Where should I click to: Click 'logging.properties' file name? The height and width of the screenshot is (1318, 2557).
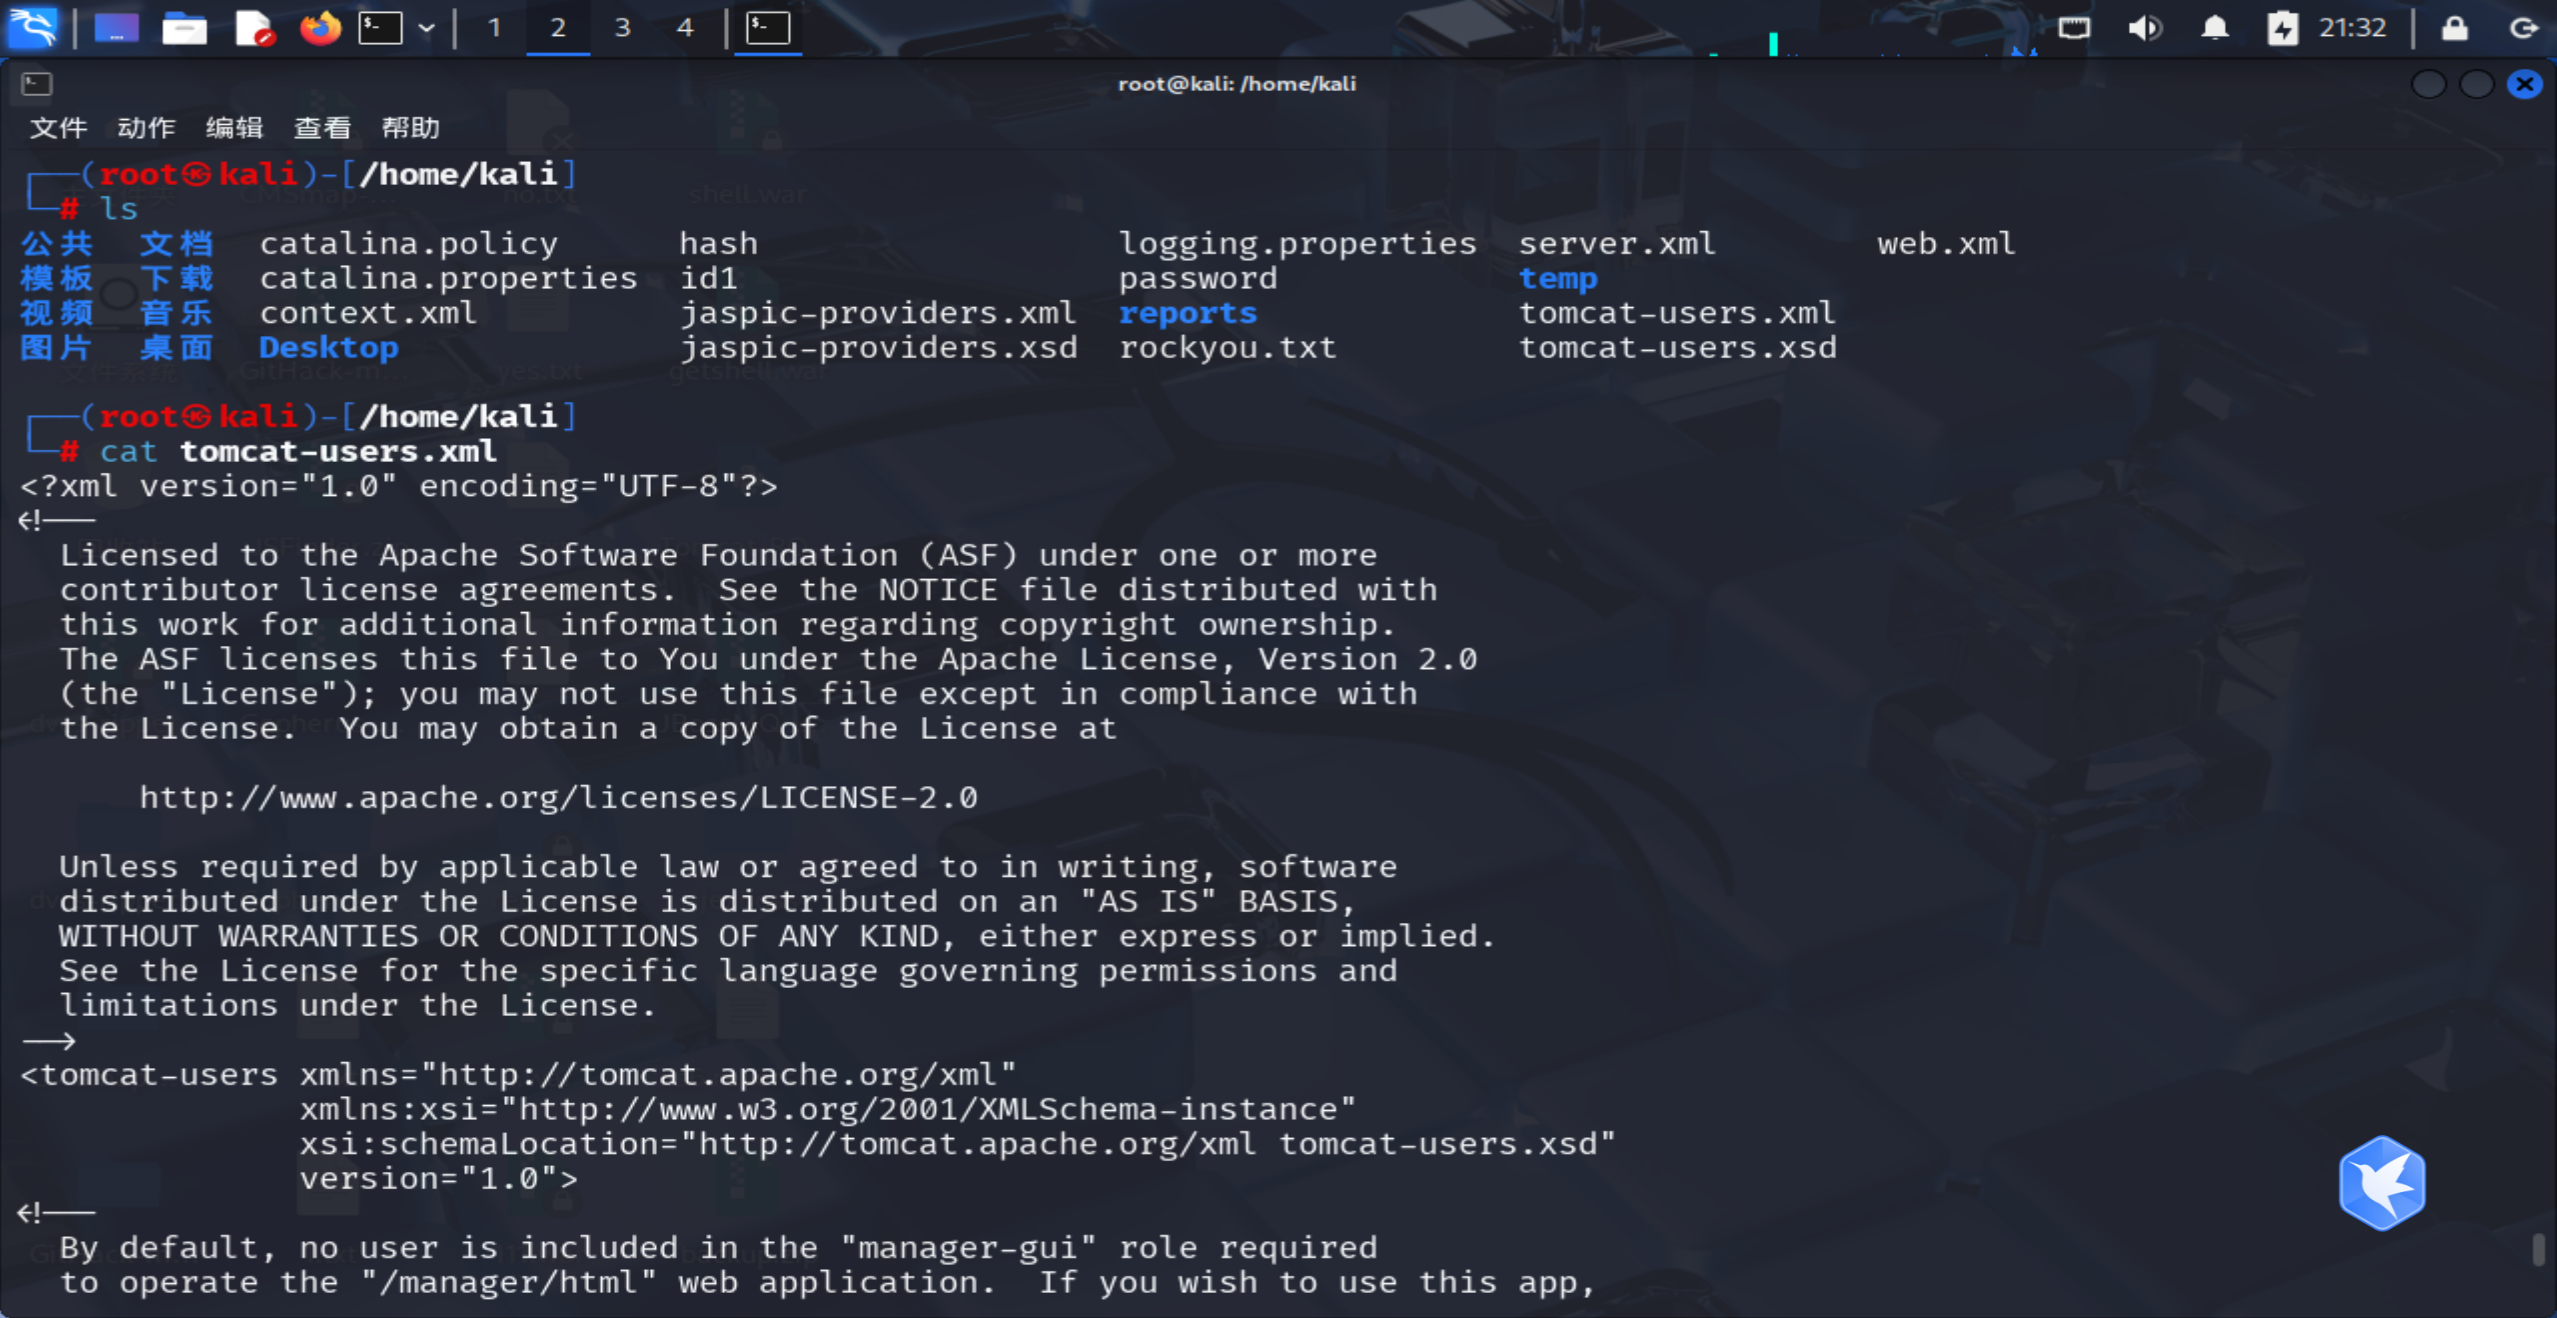click(1297, 244)
